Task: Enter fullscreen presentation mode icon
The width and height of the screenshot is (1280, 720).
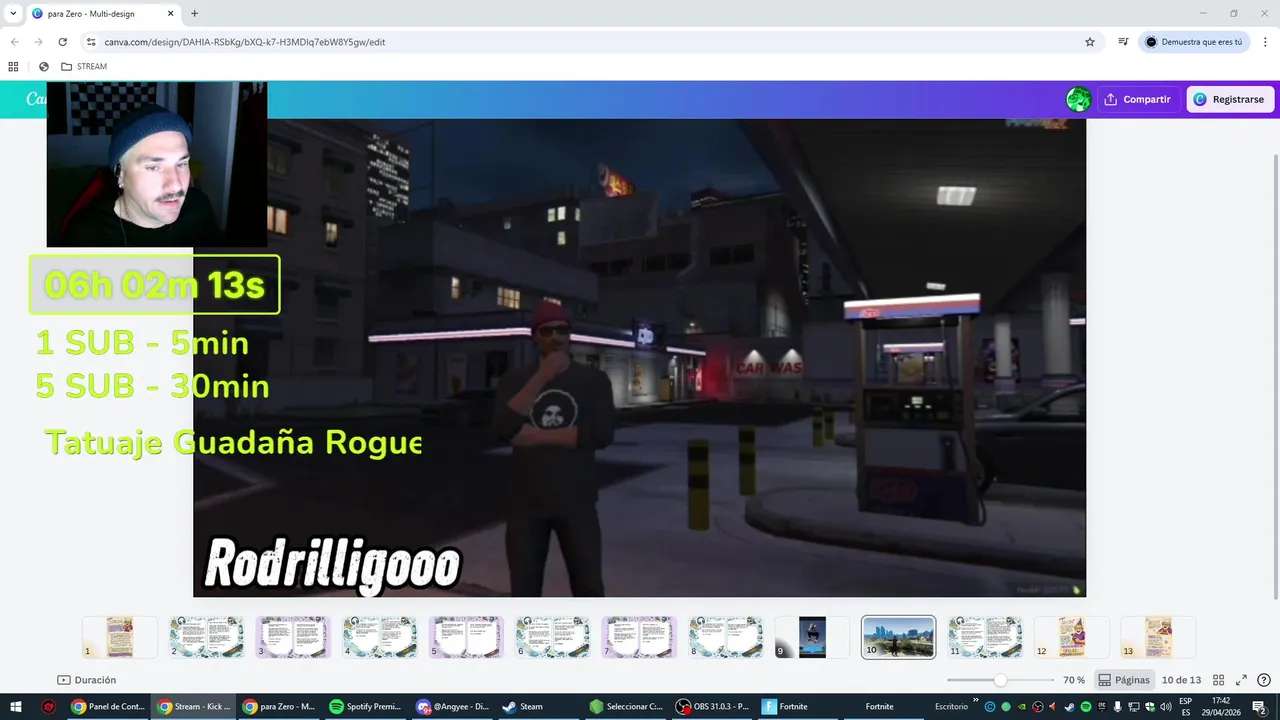Action: tap(1241, 680)
